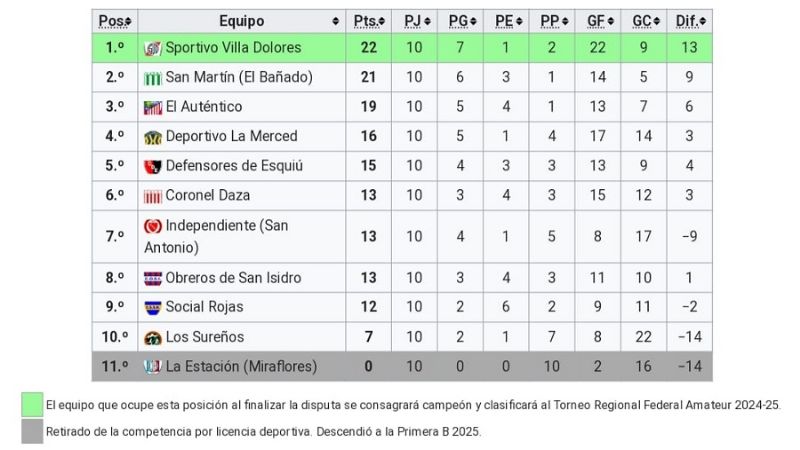Screen dimensions: 800x450
Task: Click Deportivo La Merced crest icon
Action: coord(153,137)
